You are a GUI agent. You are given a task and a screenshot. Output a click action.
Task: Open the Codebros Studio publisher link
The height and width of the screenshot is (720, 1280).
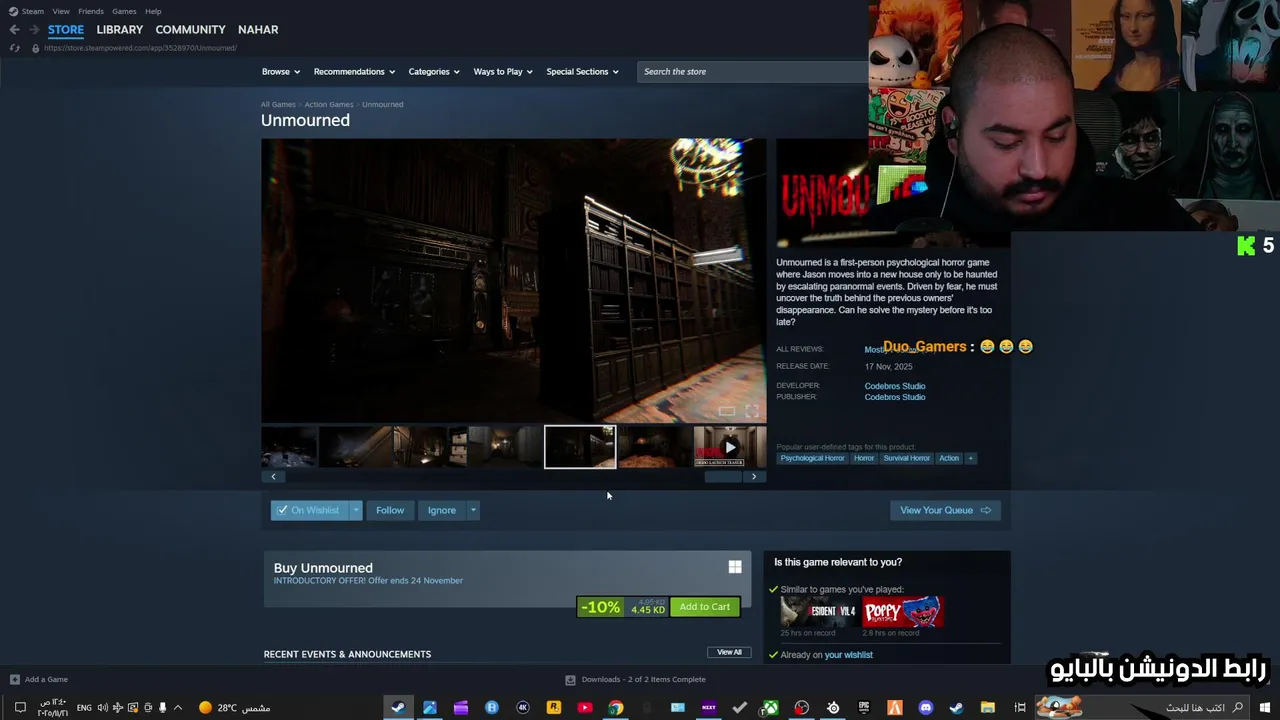pyautogui.click(x=895, y=397)
